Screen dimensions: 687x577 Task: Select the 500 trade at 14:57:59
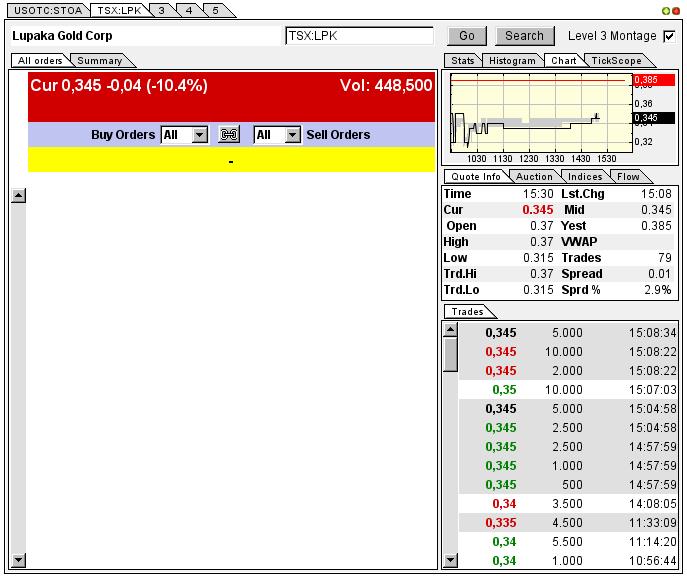click(568, 485)
